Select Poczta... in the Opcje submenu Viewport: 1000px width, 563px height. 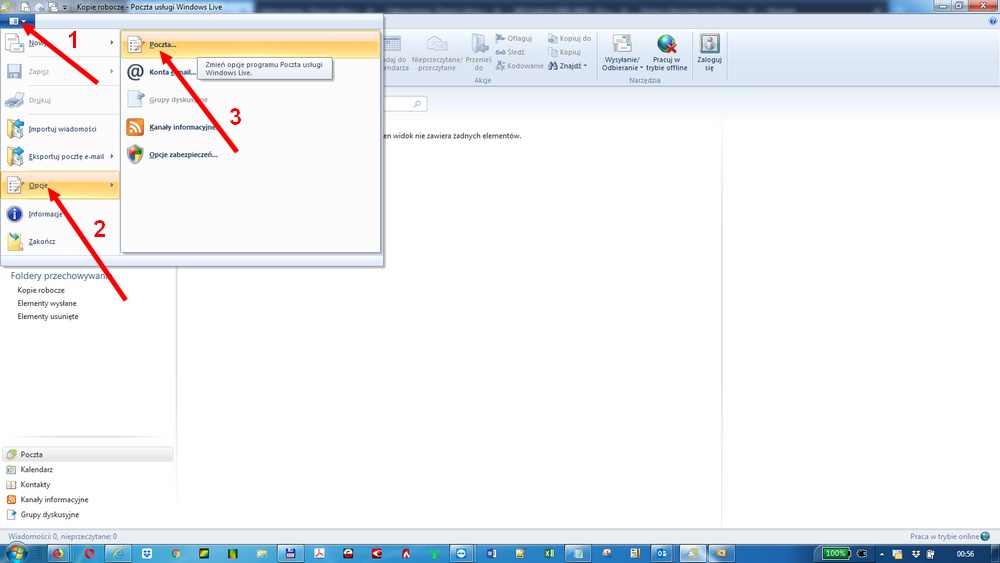click(251, 45)
